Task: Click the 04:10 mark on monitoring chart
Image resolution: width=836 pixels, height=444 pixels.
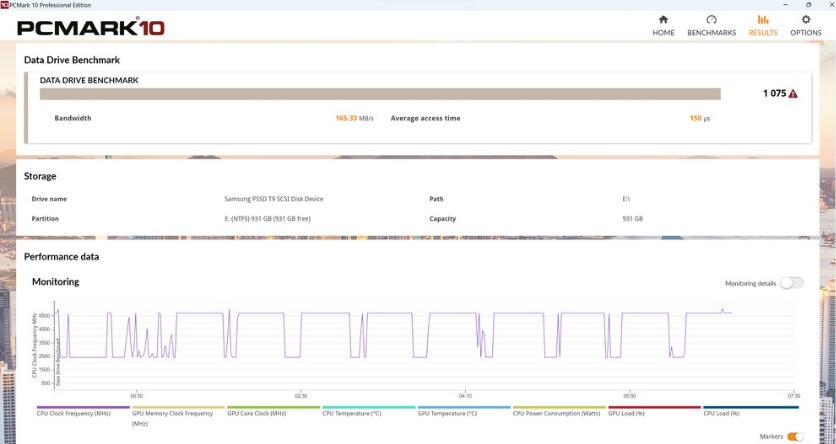Action: point(465,394)
